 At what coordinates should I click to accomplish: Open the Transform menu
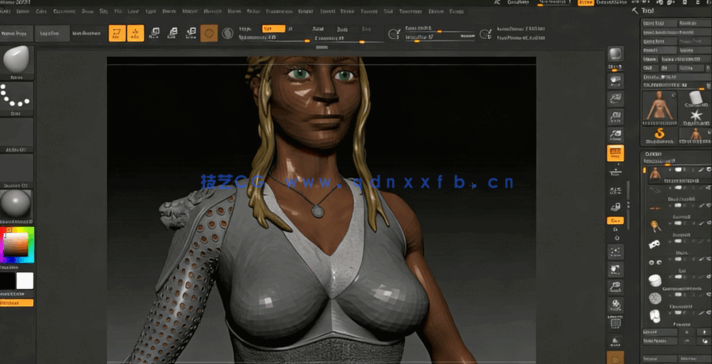[410, 11]
